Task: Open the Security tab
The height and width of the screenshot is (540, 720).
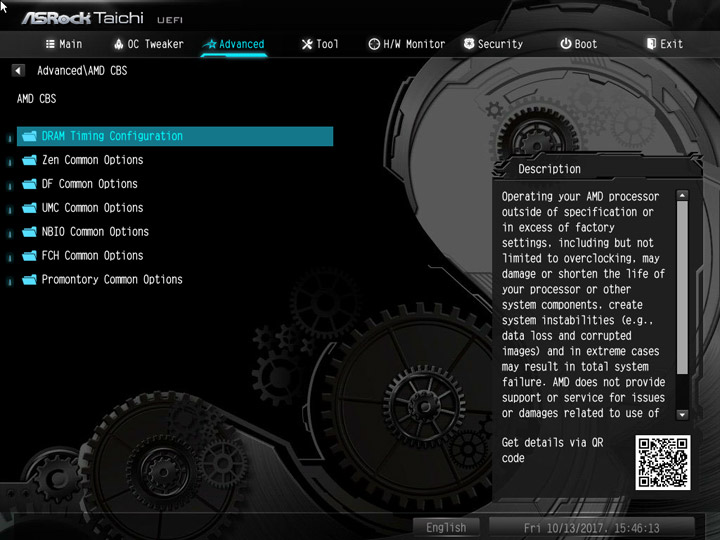Action: click(493, 44)
